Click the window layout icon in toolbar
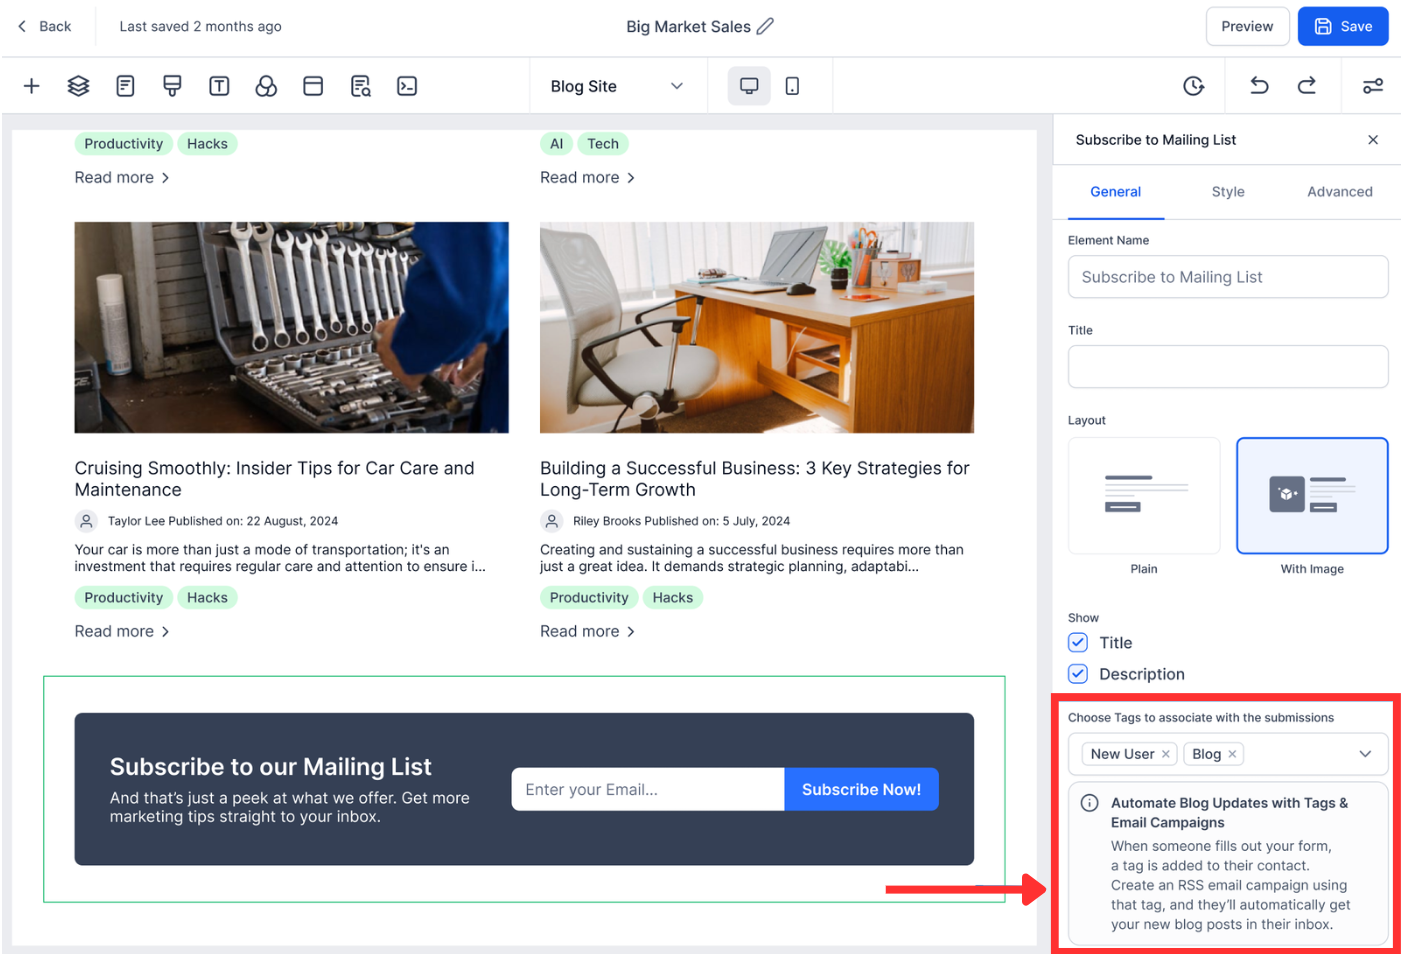This screenshot has height=954, width=1422. click(x=313, y=86)
